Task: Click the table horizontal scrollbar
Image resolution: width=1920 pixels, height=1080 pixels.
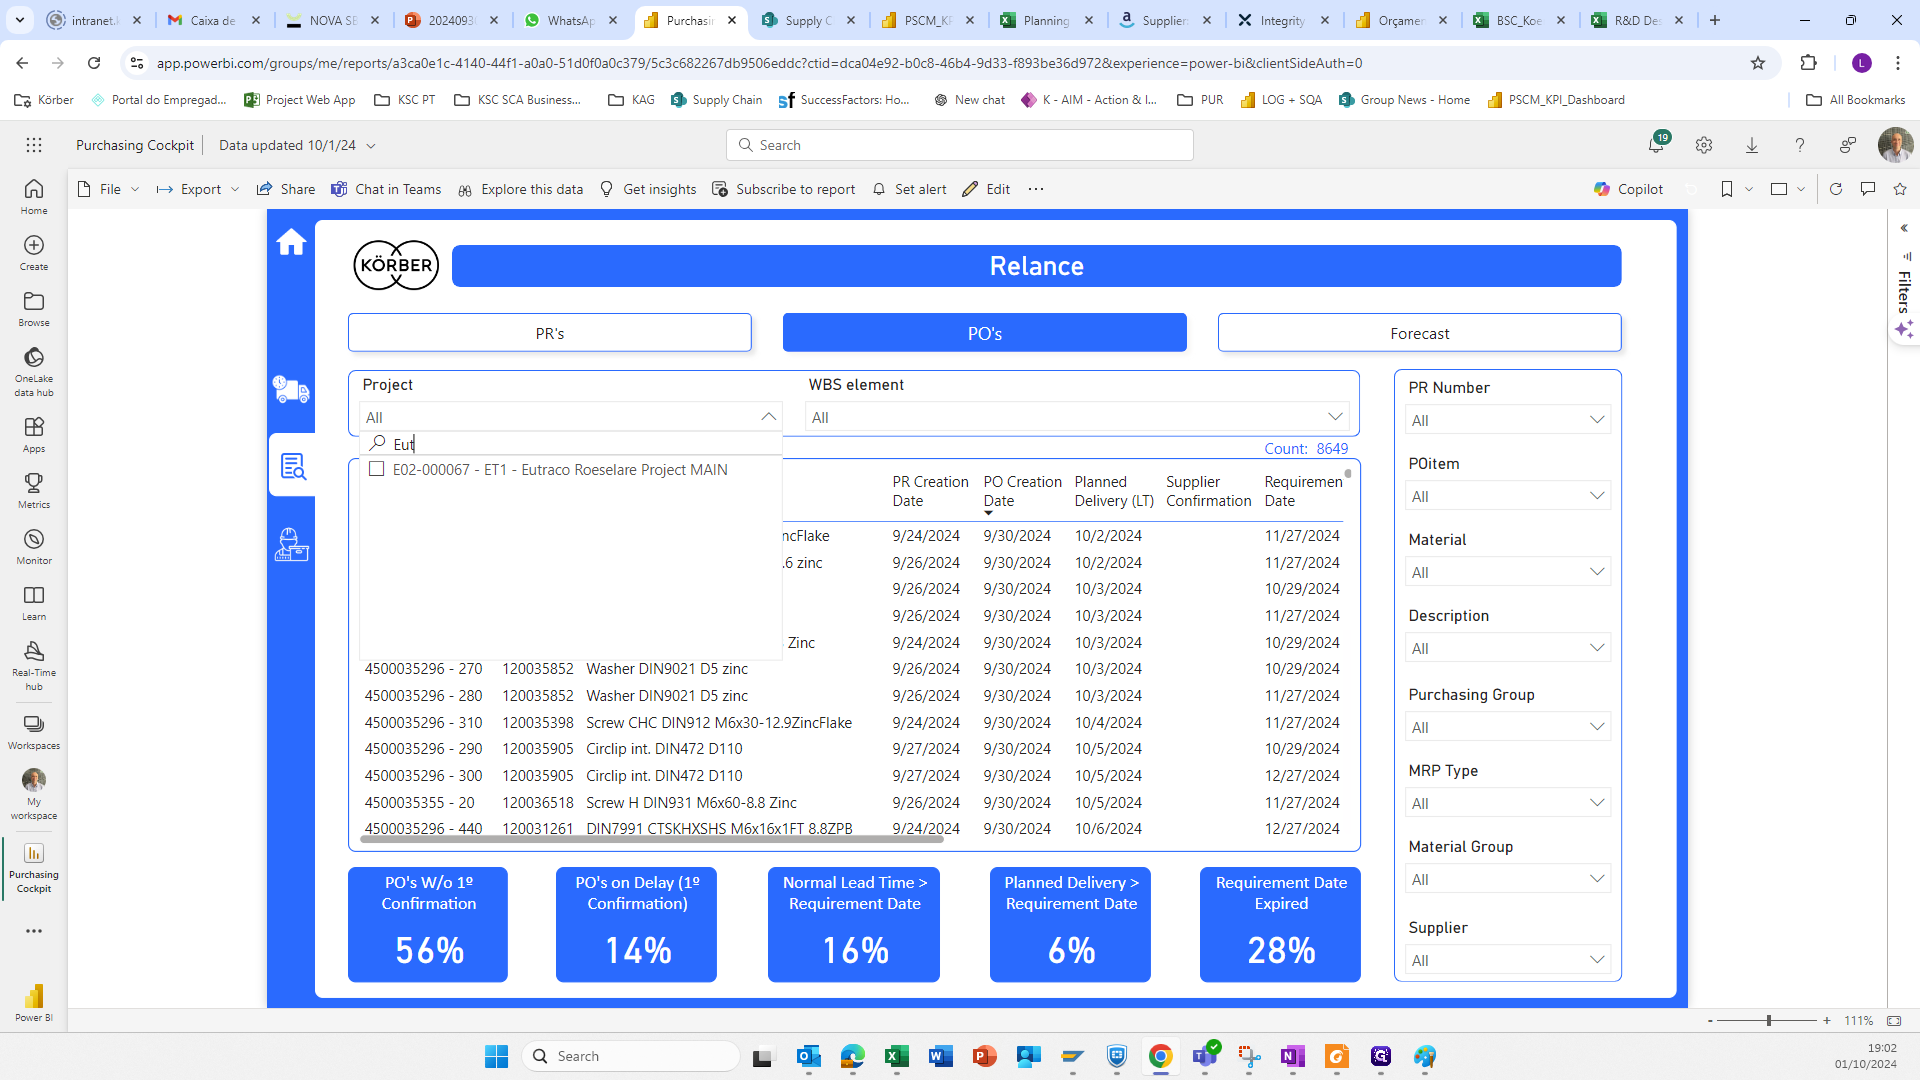Action: coord(652,839)
